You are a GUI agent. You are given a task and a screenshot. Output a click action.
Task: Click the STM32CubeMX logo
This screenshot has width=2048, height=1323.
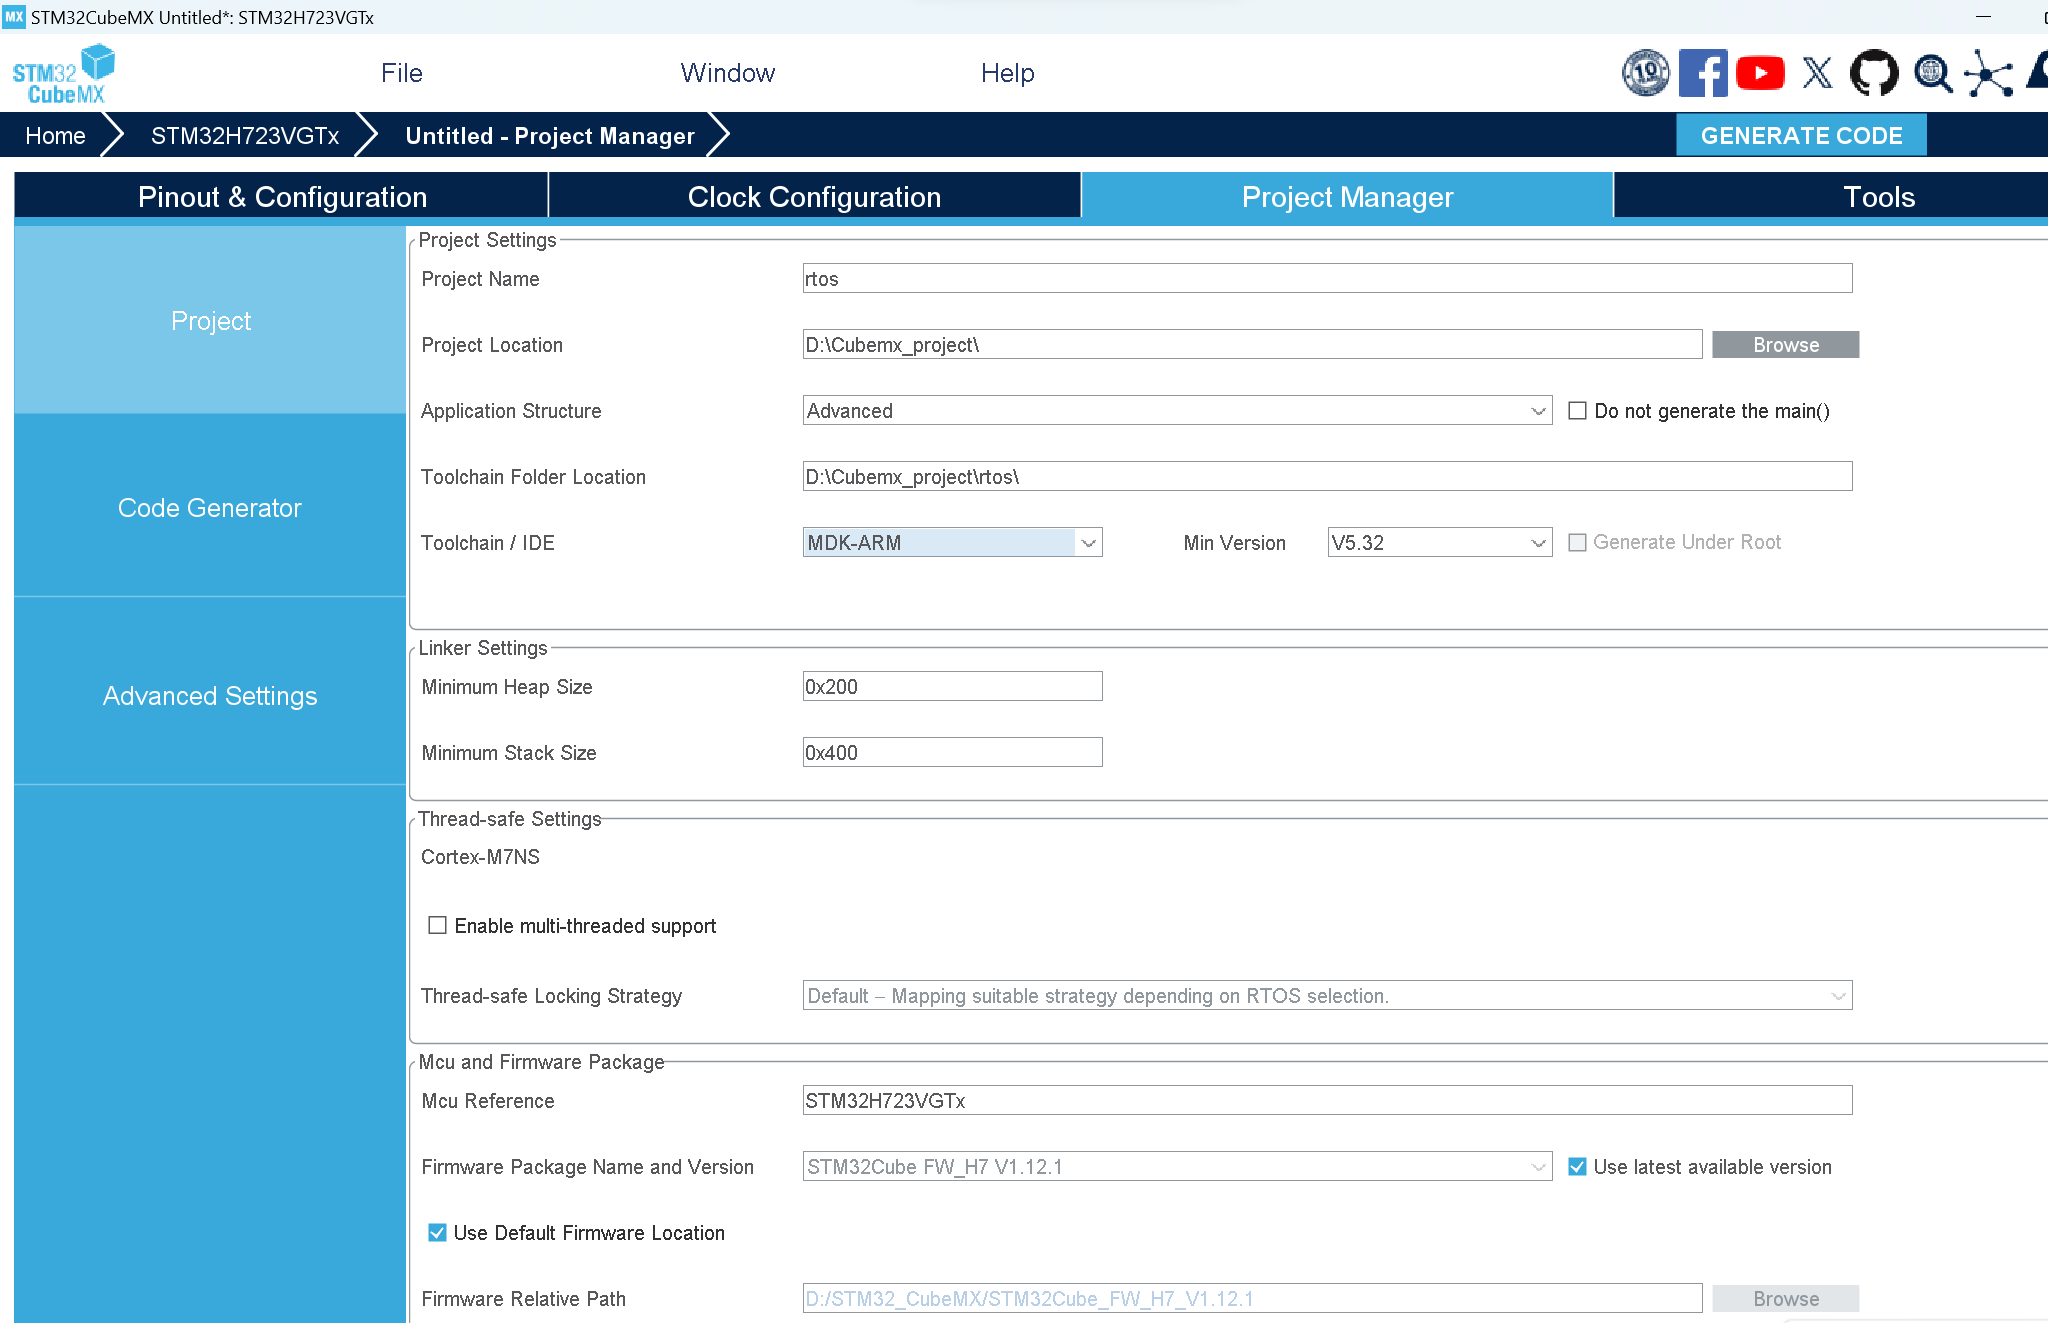point(63,74)
